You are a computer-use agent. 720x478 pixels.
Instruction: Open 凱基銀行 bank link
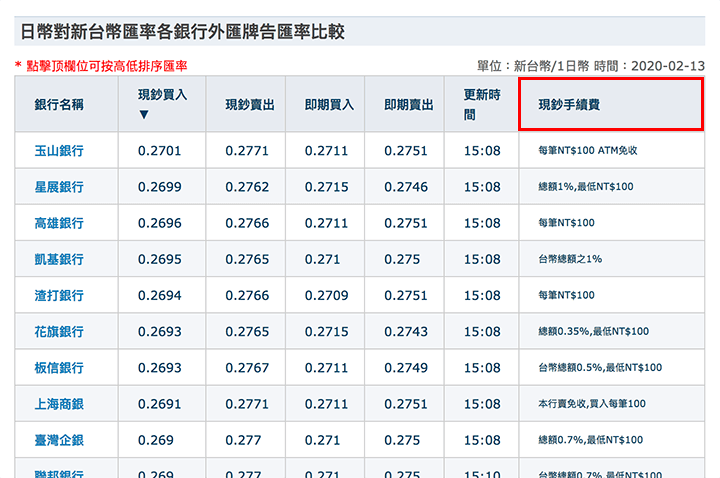(59, 259)
